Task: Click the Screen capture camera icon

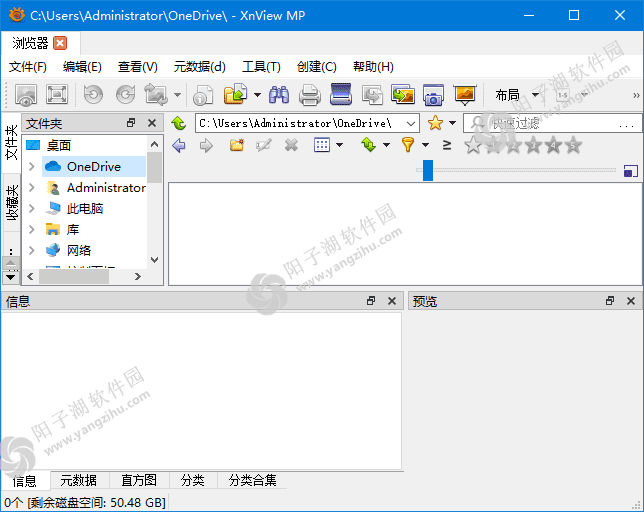Action: (x=434, y=95)
